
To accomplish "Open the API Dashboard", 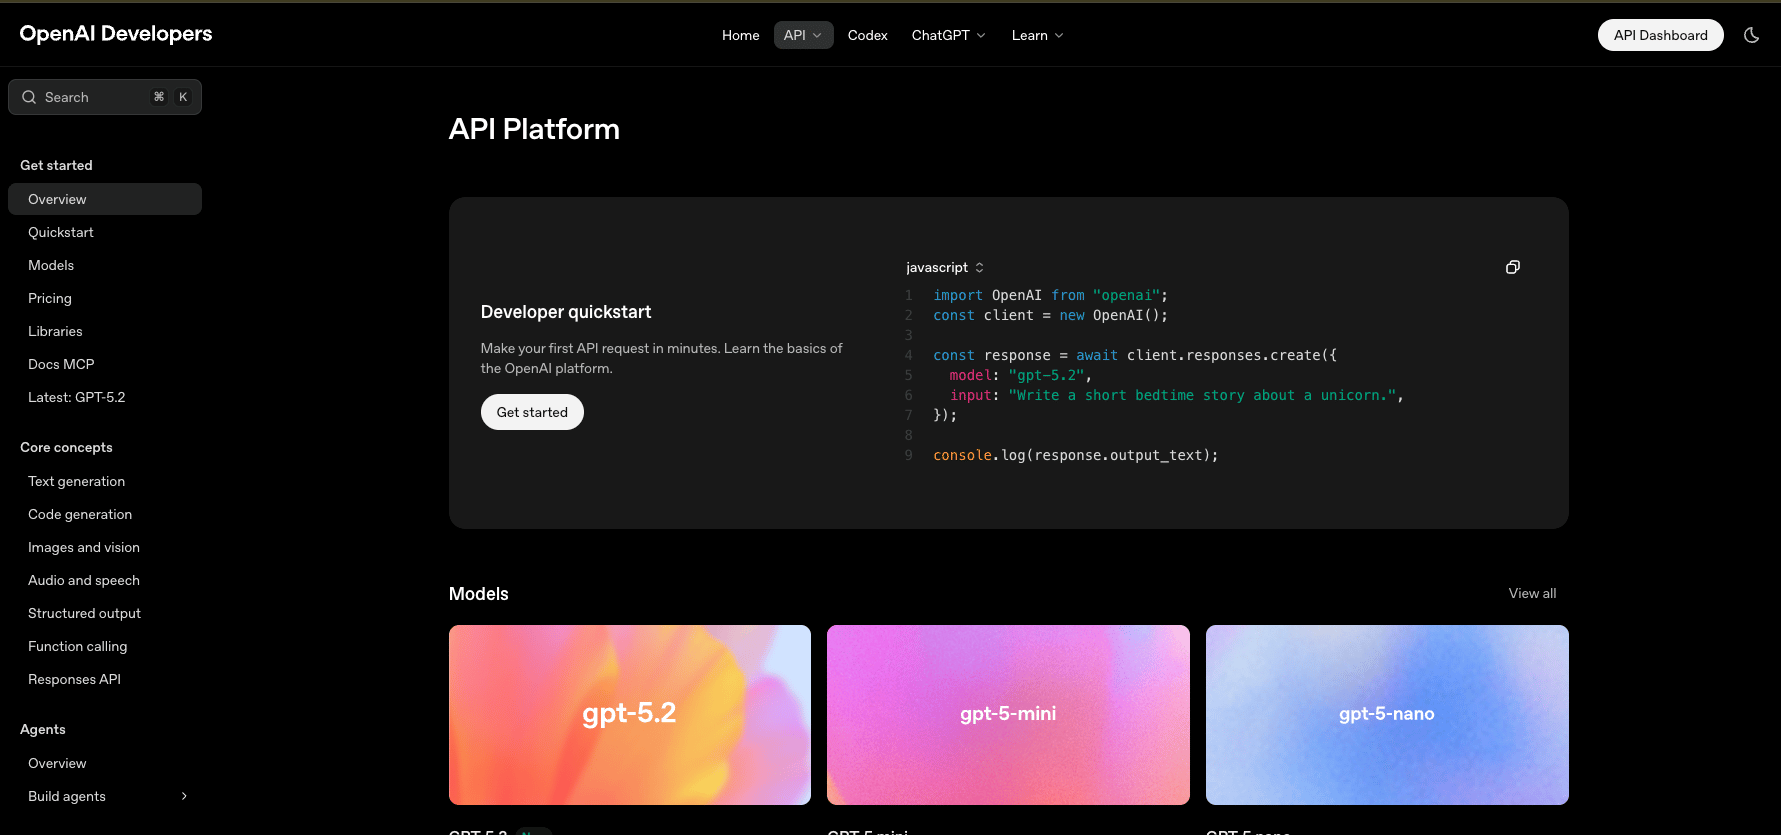I will [x=1661, y=35].
